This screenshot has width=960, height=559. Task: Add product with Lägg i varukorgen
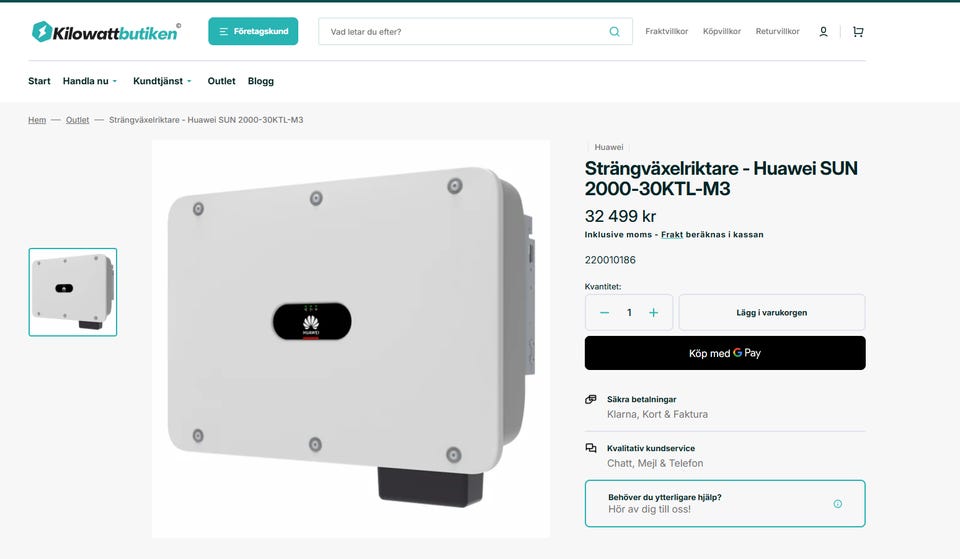click(x=771, y=313)
